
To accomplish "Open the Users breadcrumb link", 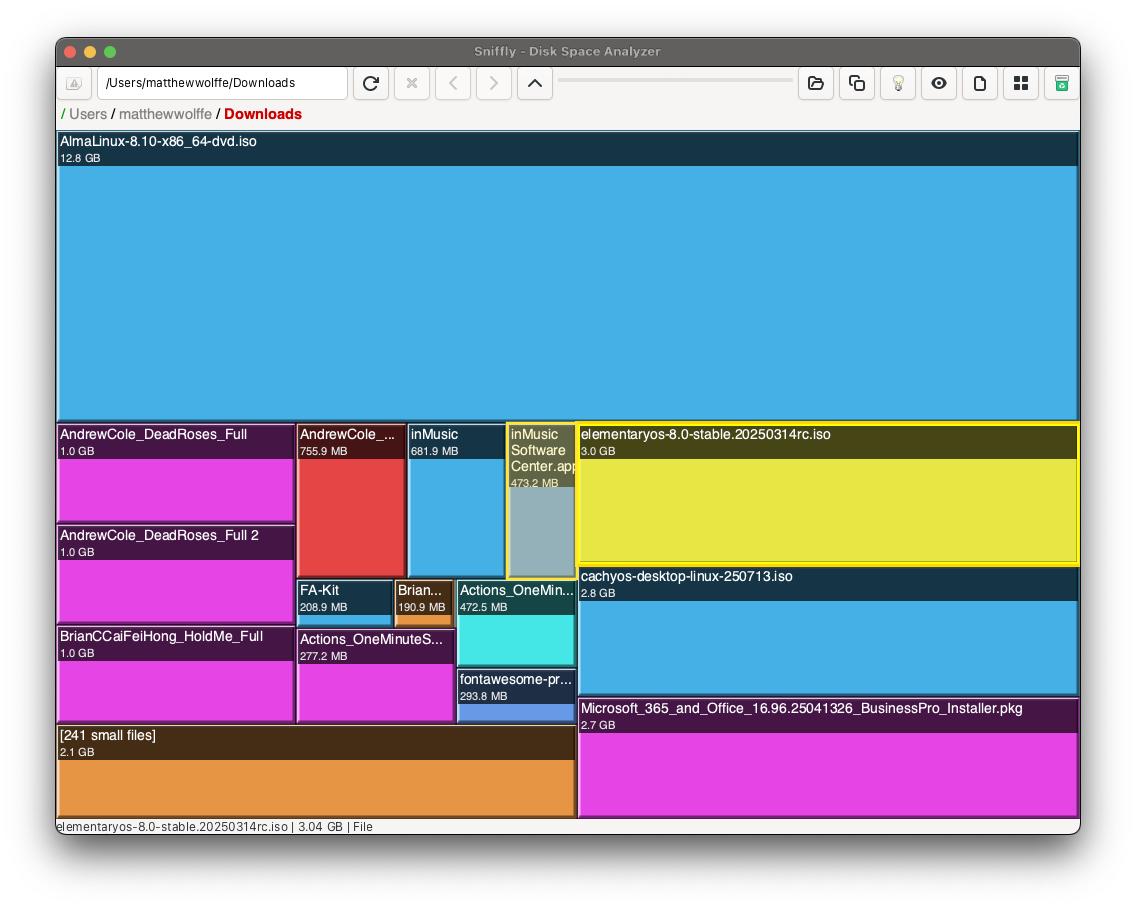I will [88, 114].
